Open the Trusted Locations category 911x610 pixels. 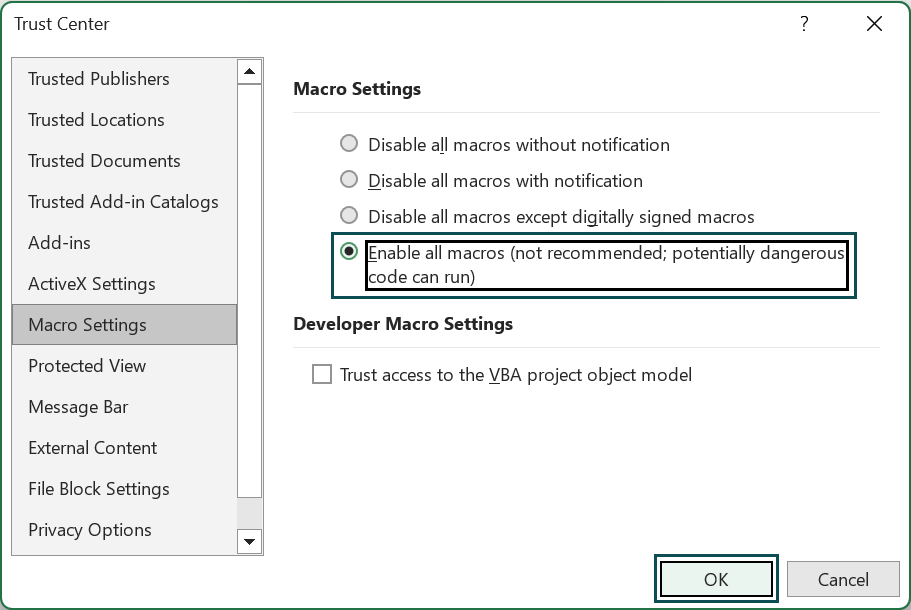[x=124, y=120]
